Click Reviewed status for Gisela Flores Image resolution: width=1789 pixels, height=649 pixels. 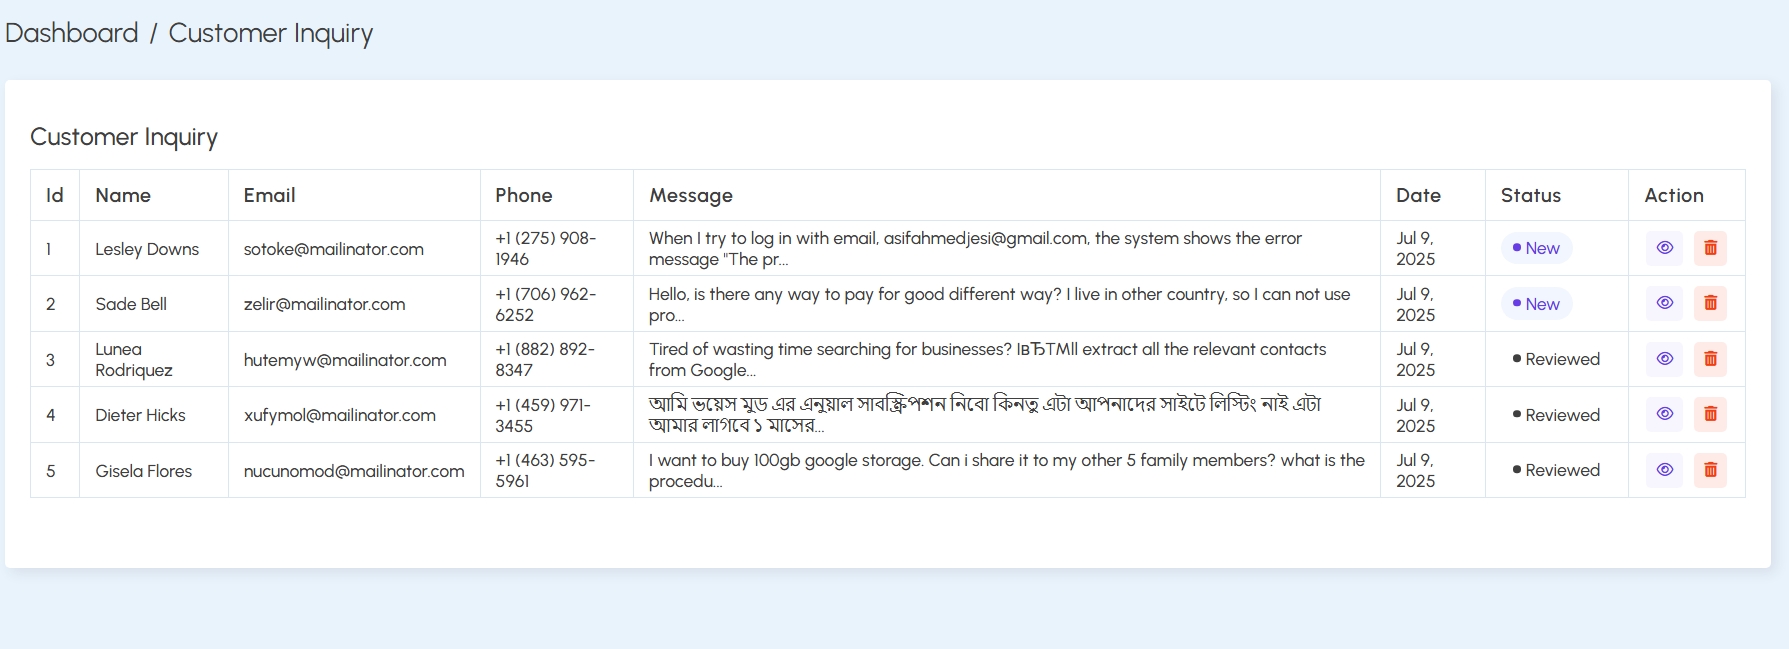(1556, 470)
